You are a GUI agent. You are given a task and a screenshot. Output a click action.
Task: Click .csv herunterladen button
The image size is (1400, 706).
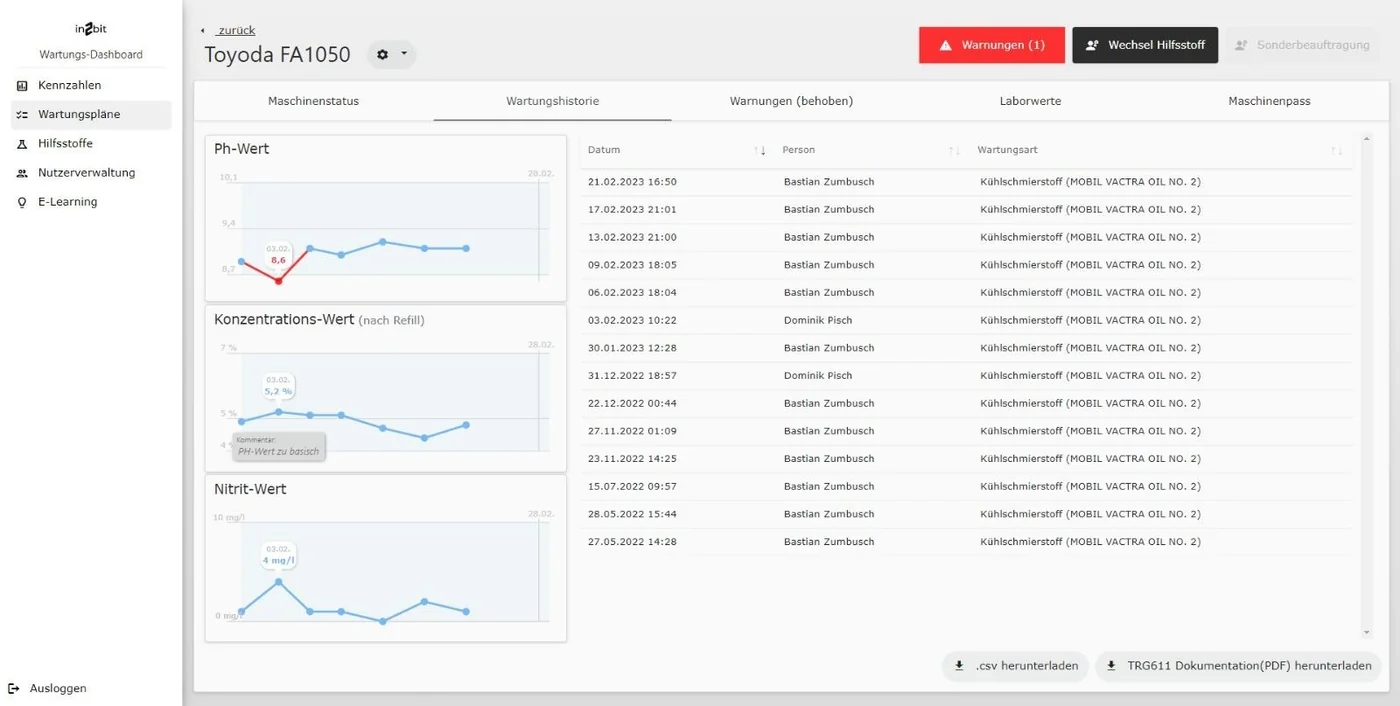point(1015,666)
